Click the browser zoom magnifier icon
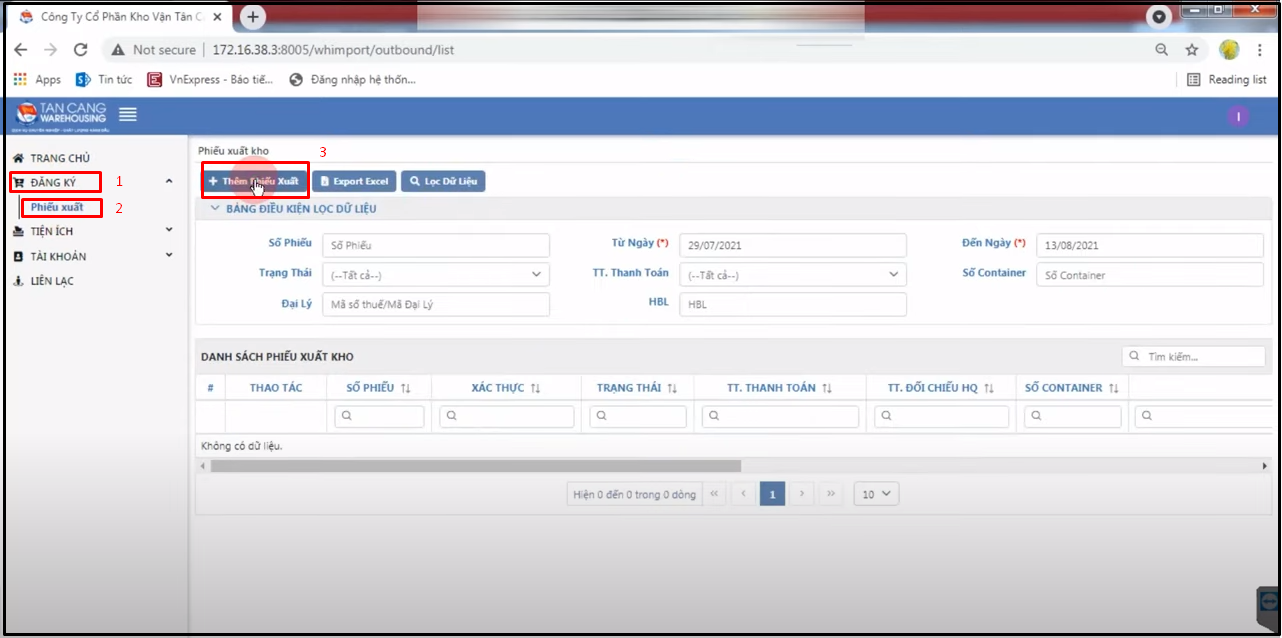Image resolution: width=1282 pixels, height=638 pixels. [x=1161, y=50]
